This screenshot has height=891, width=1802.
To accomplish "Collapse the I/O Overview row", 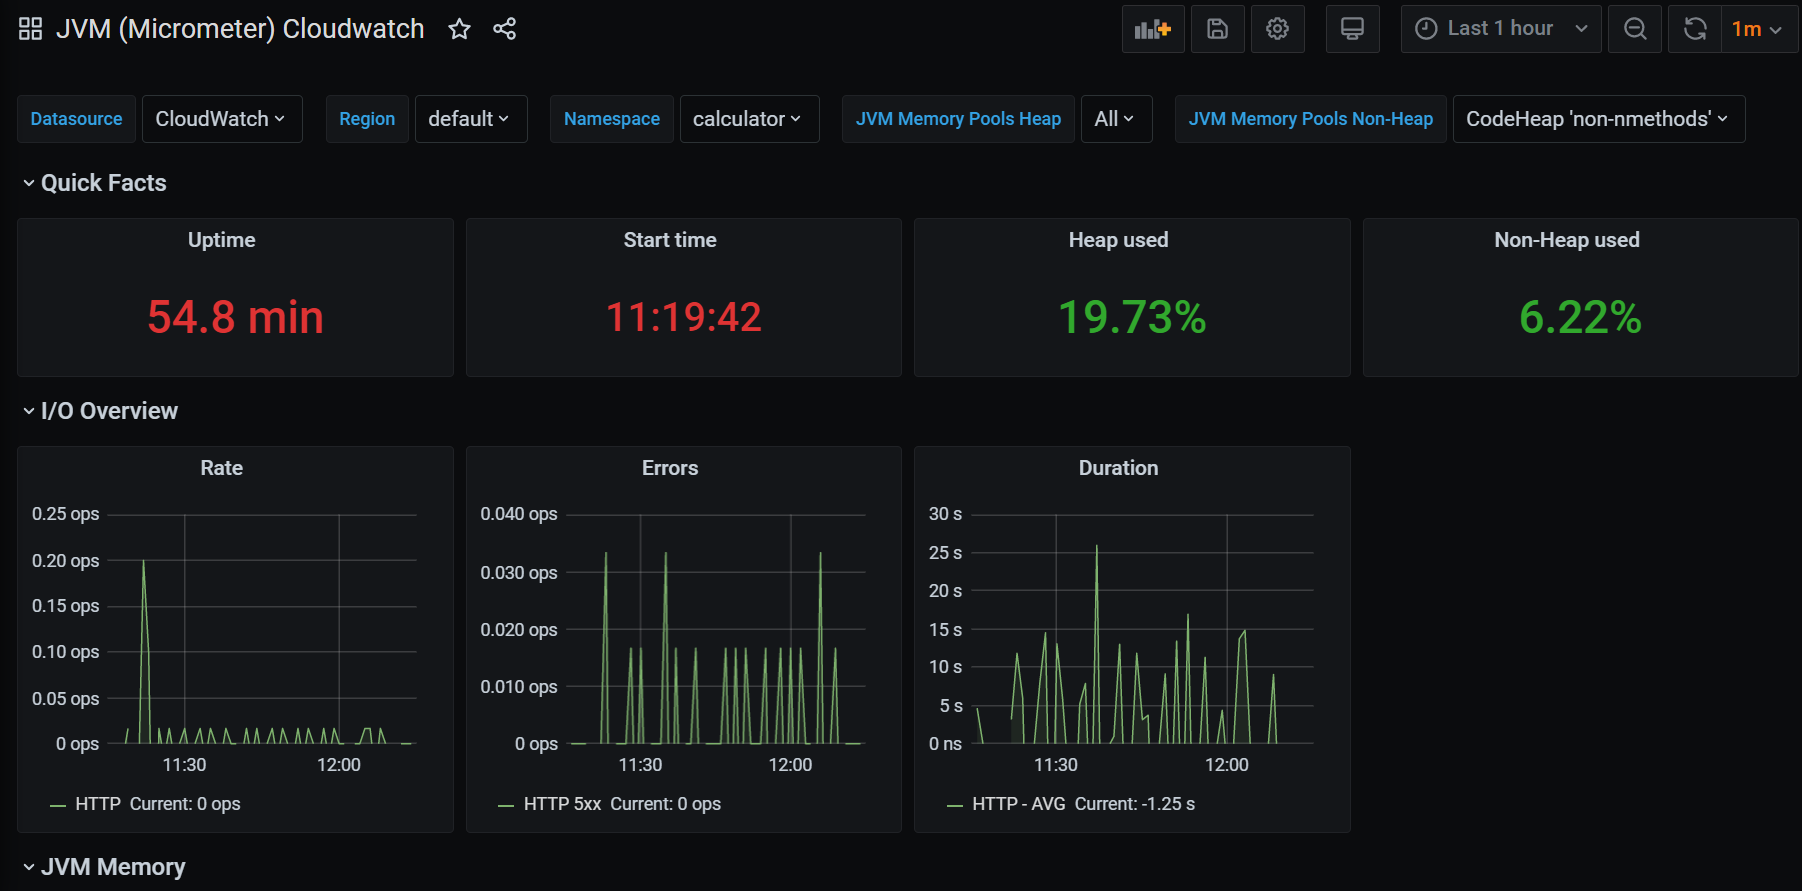I will coord(100,411).
